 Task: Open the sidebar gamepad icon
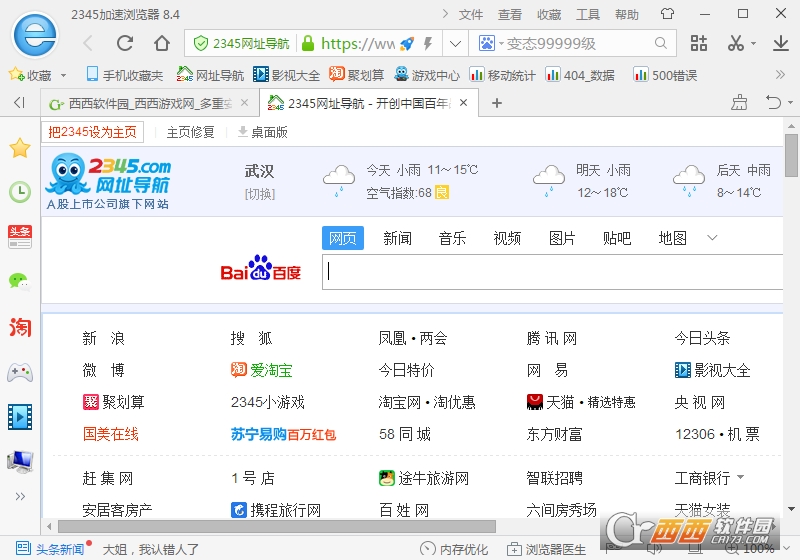point(20,372)
